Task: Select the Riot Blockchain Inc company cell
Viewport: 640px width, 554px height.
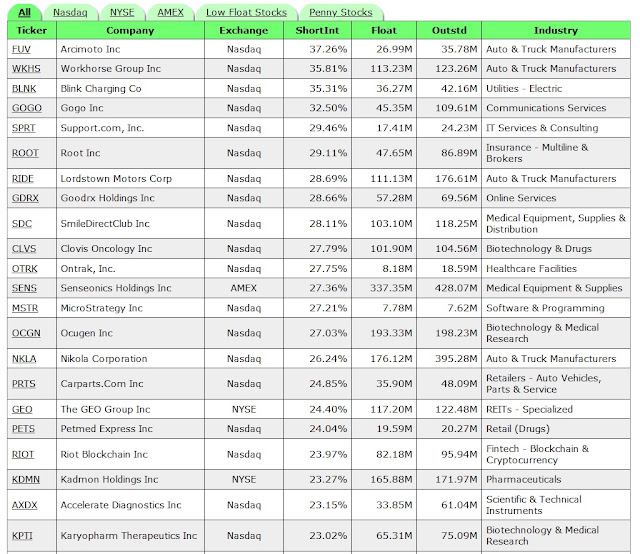Action: [x=130, y=454]
